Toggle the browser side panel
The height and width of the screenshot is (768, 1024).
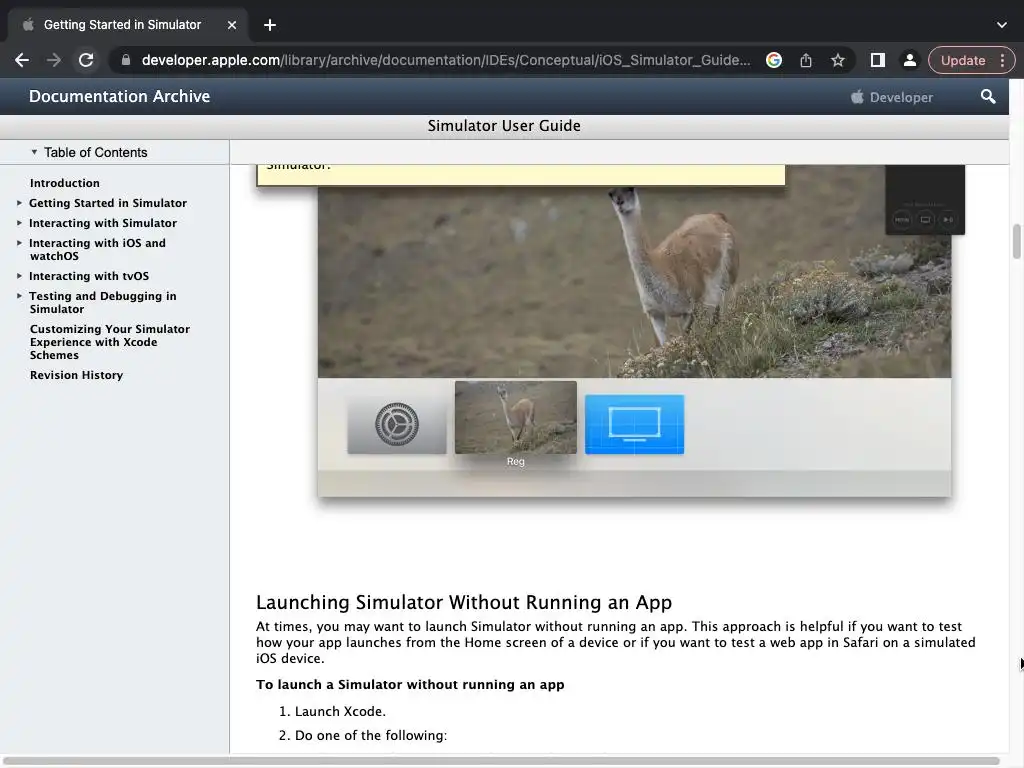coord(878,60)
